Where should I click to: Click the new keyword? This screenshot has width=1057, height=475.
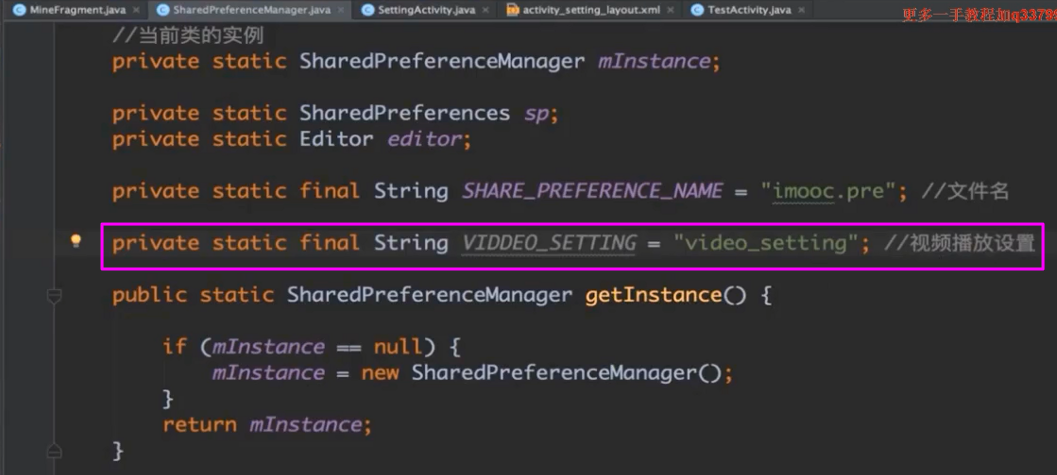380,373
